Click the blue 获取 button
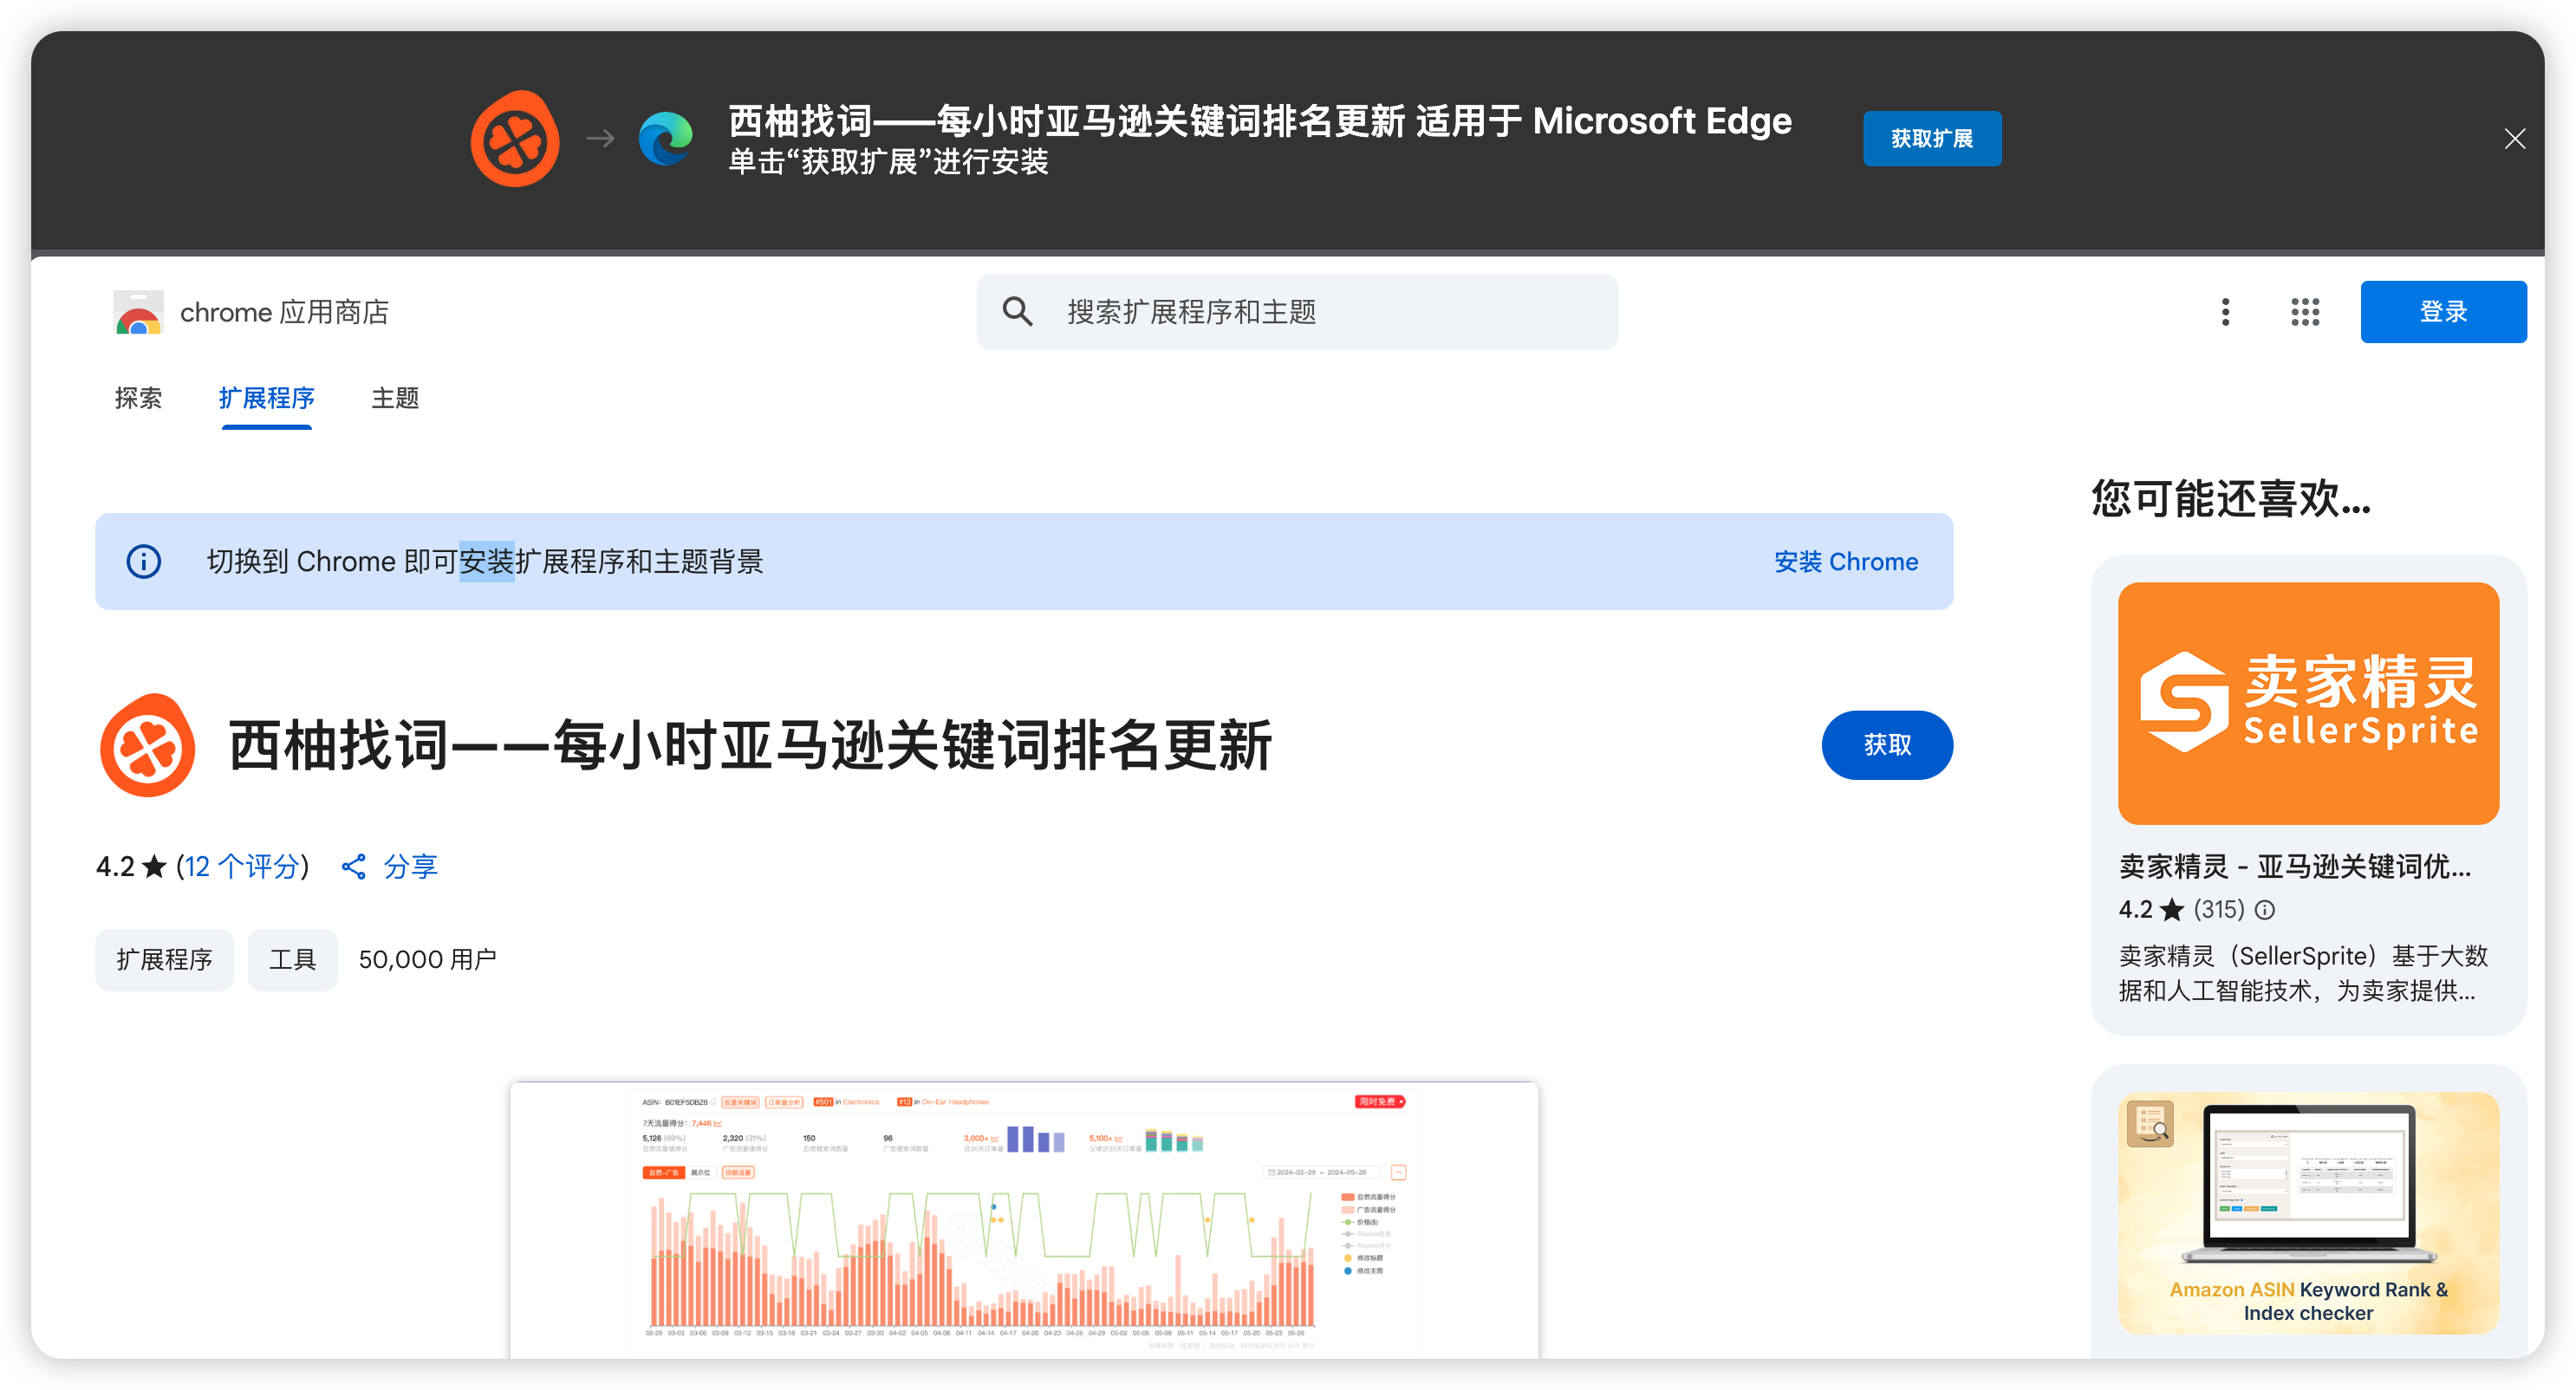This screenshot has height=1390, width=2576. point(1886,745)
